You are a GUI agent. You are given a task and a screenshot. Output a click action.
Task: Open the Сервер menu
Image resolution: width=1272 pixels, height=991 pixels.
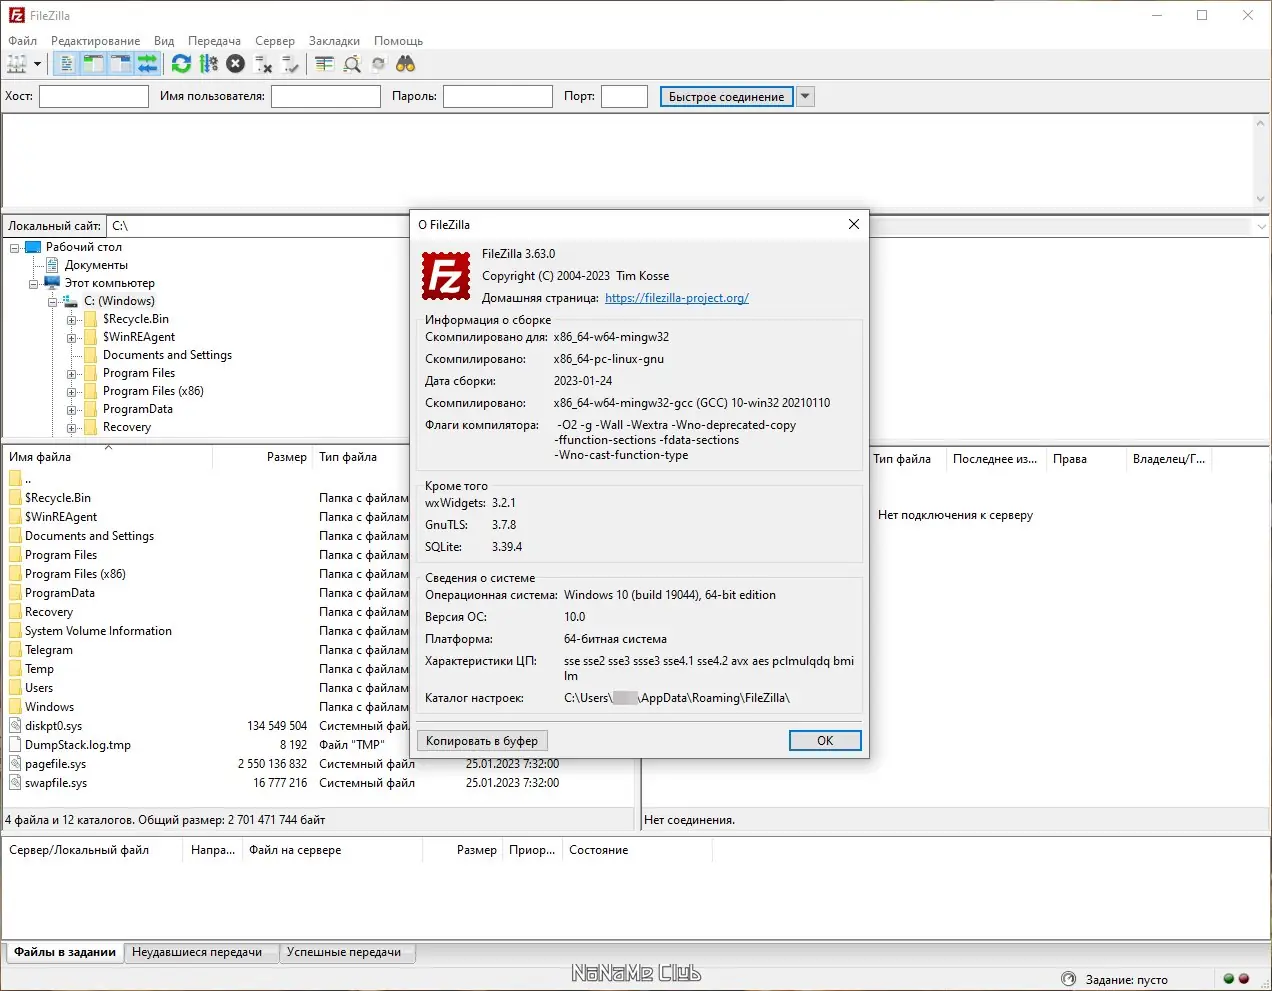coord(275,41)
